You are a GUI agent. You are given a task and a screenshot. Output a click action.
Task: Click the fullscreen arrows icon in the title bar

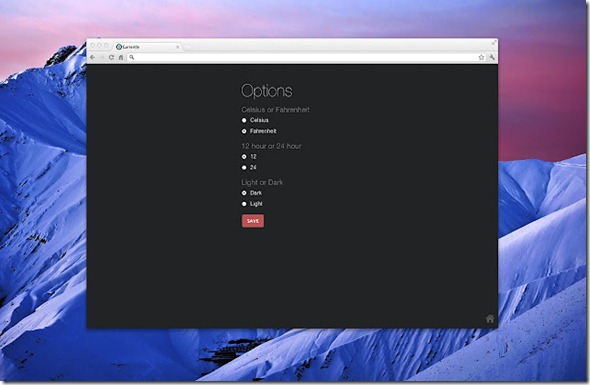tap(494, 43)
